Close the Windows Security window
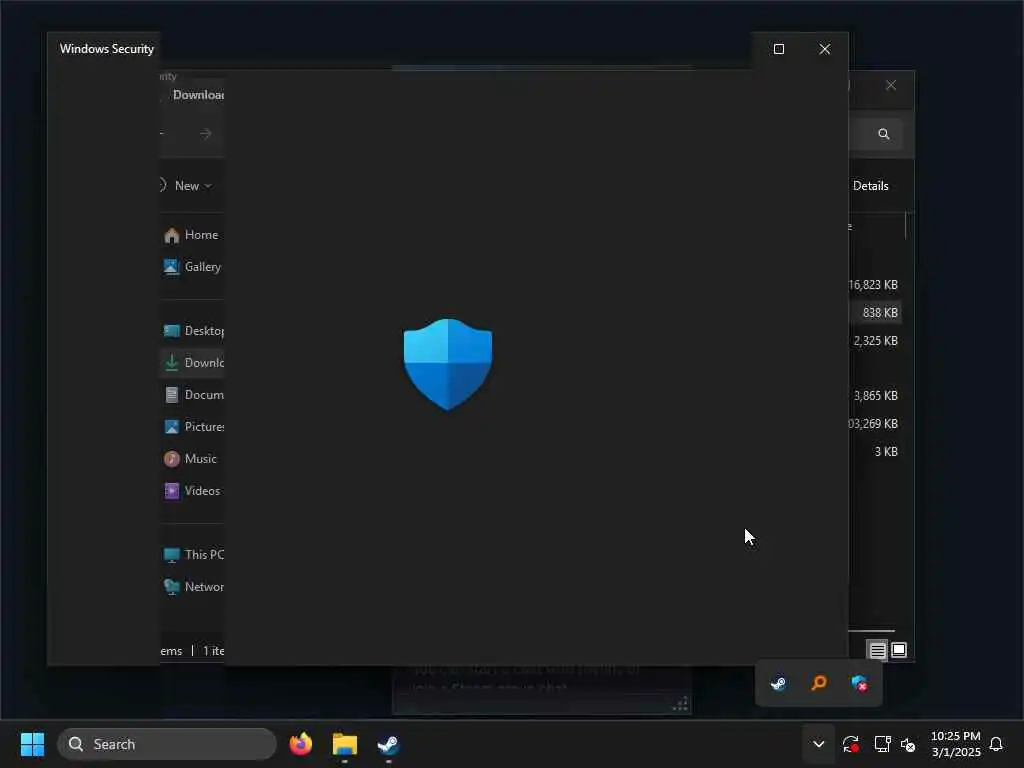The height and width of the screenshot is (768, 1024). [825, 49]
